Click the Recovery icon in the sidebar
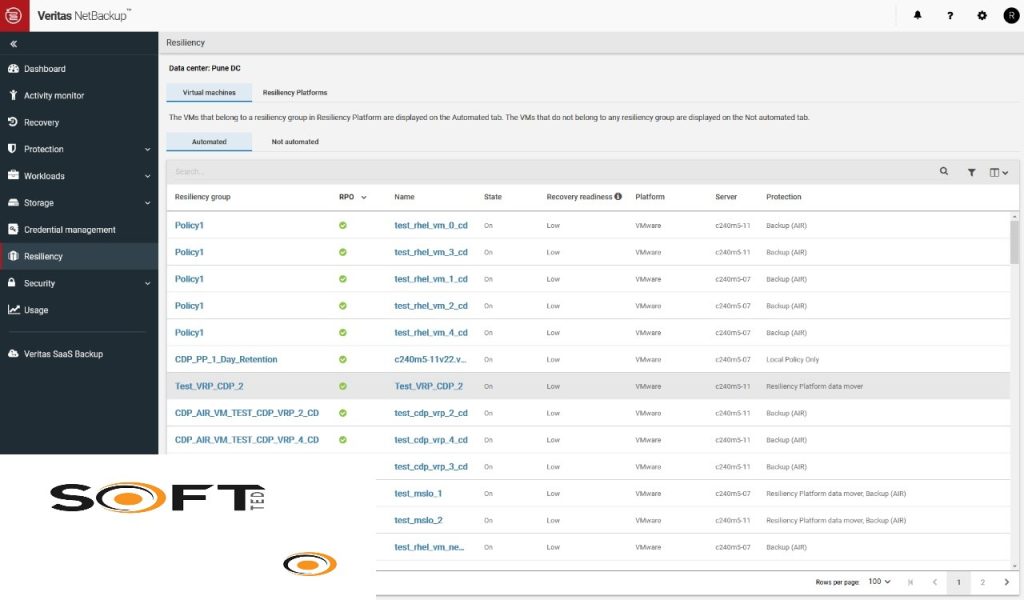Viewport: 1024px width, 600px height. point(13,121)
